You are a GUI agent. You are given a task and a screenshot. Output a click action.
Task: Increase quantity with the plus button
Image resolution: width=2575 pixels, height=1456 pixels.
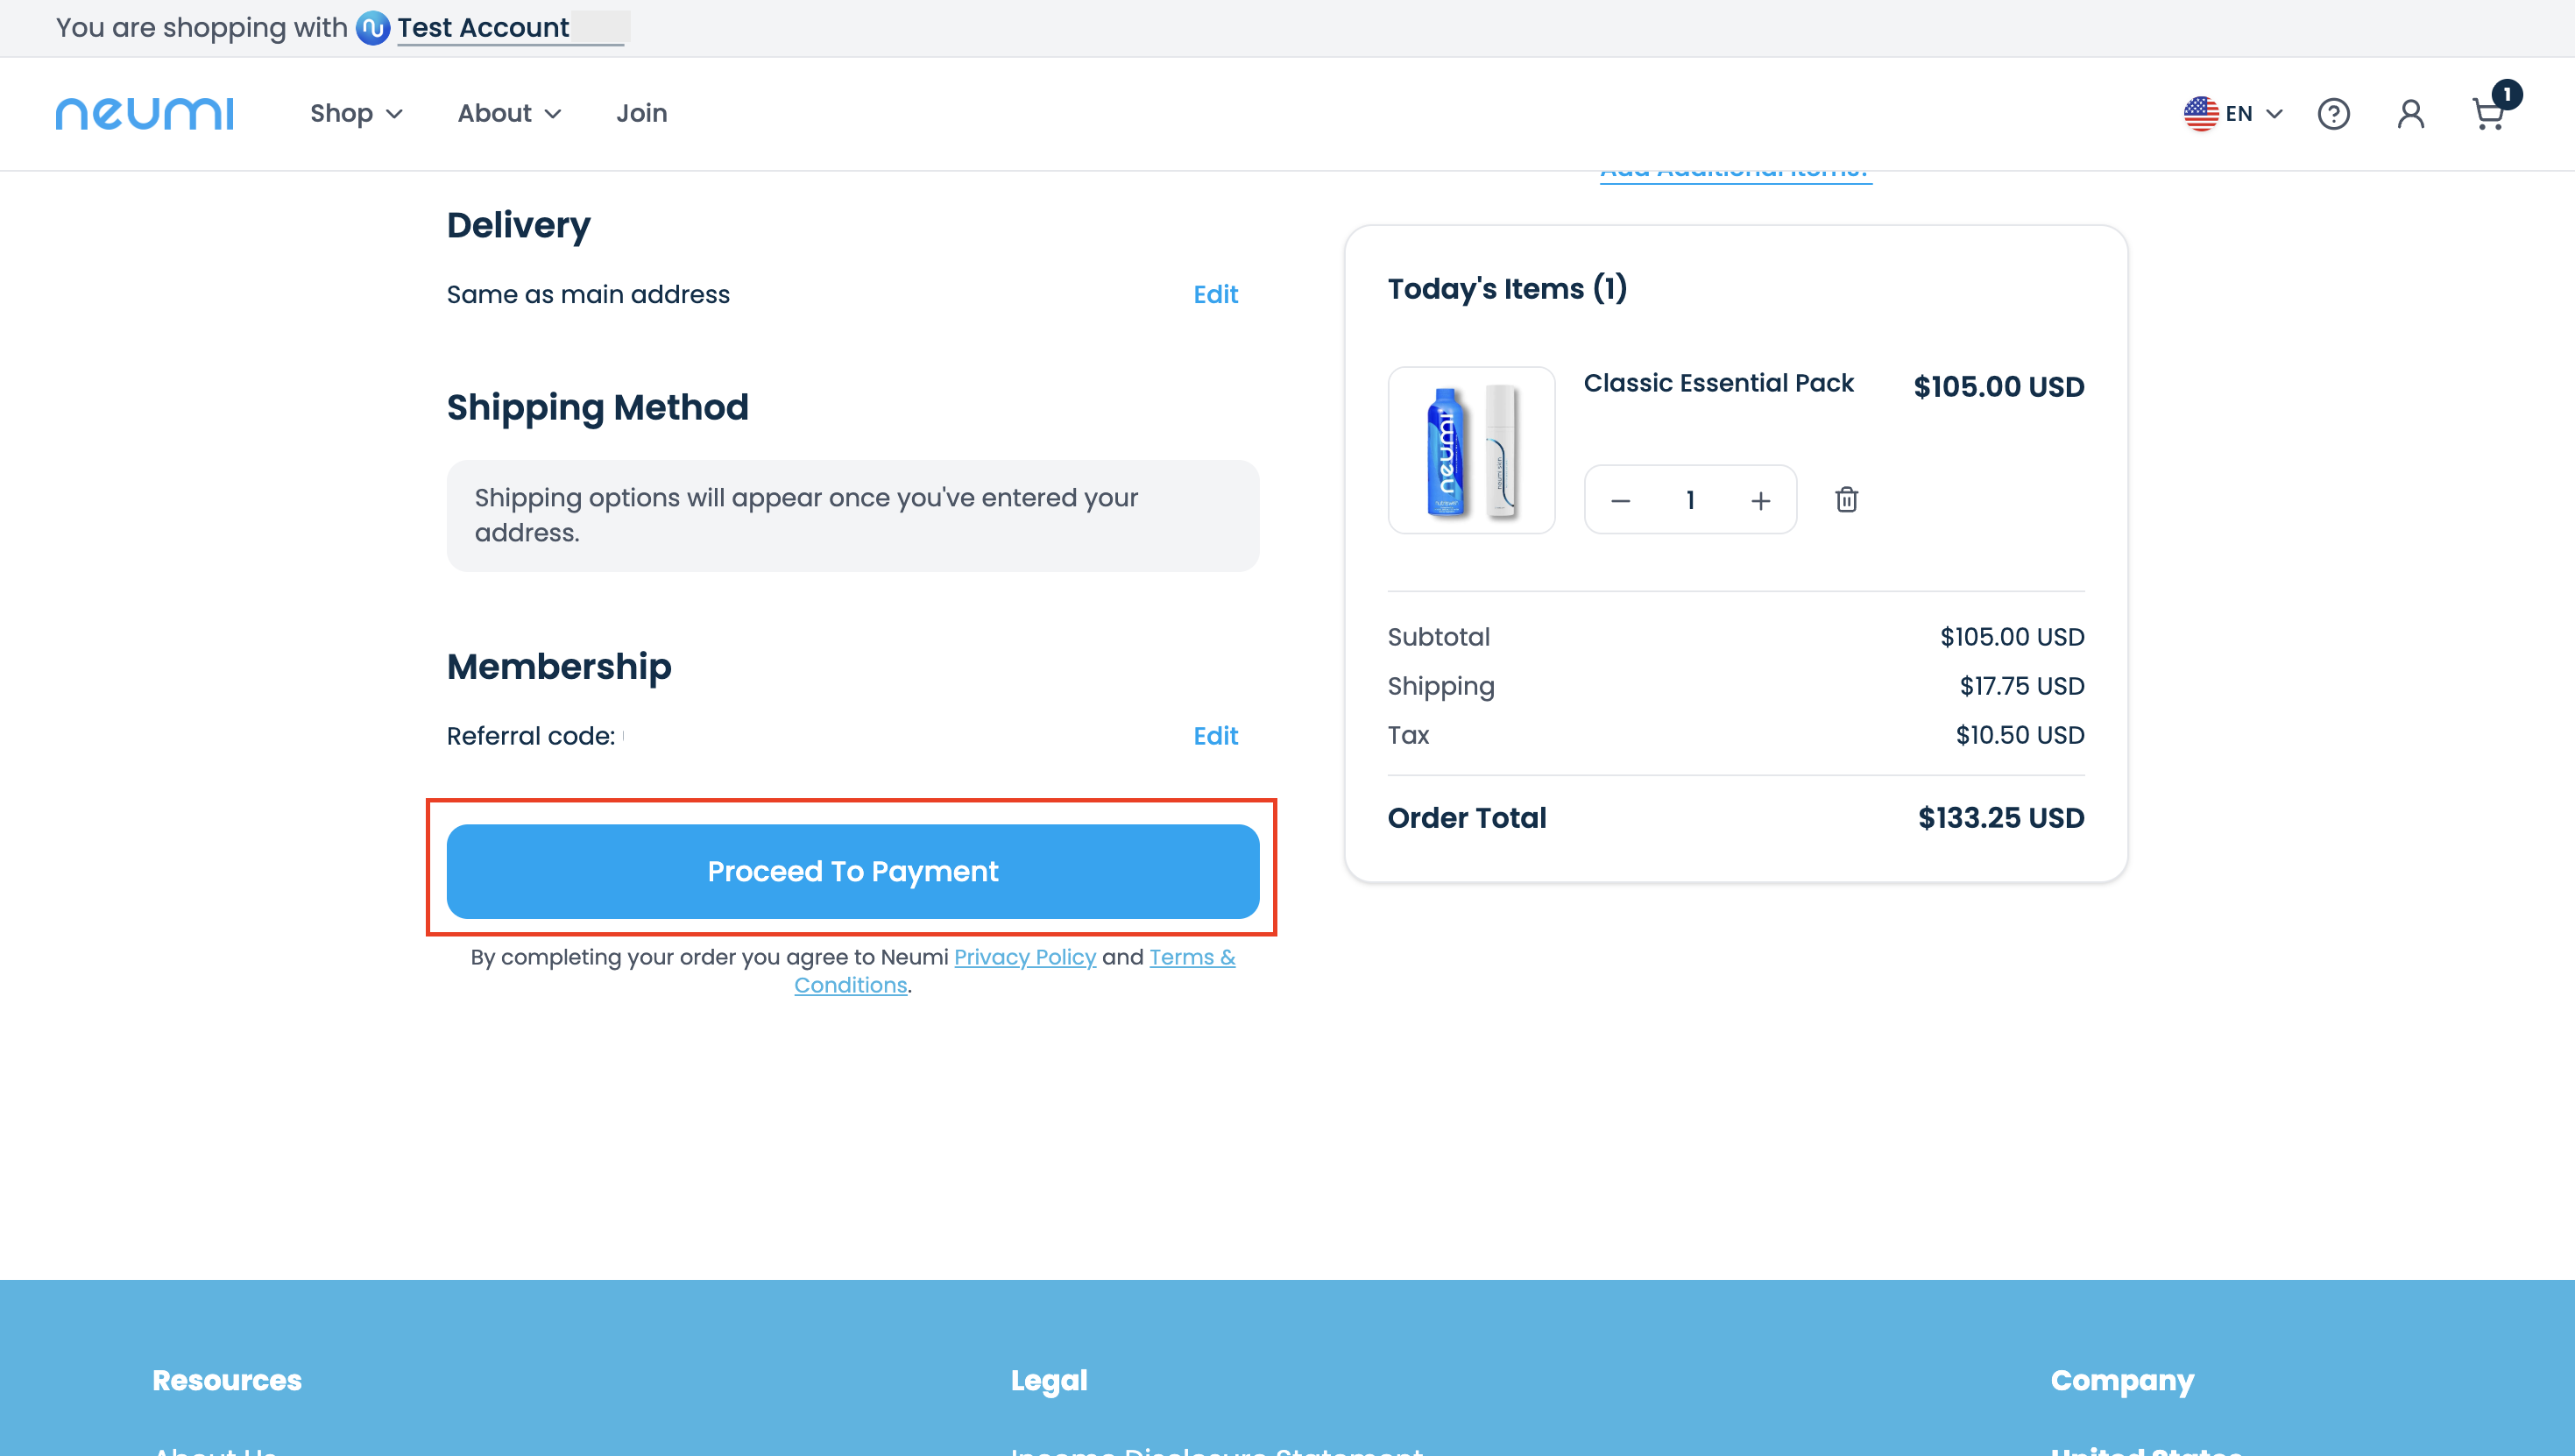1760,500
